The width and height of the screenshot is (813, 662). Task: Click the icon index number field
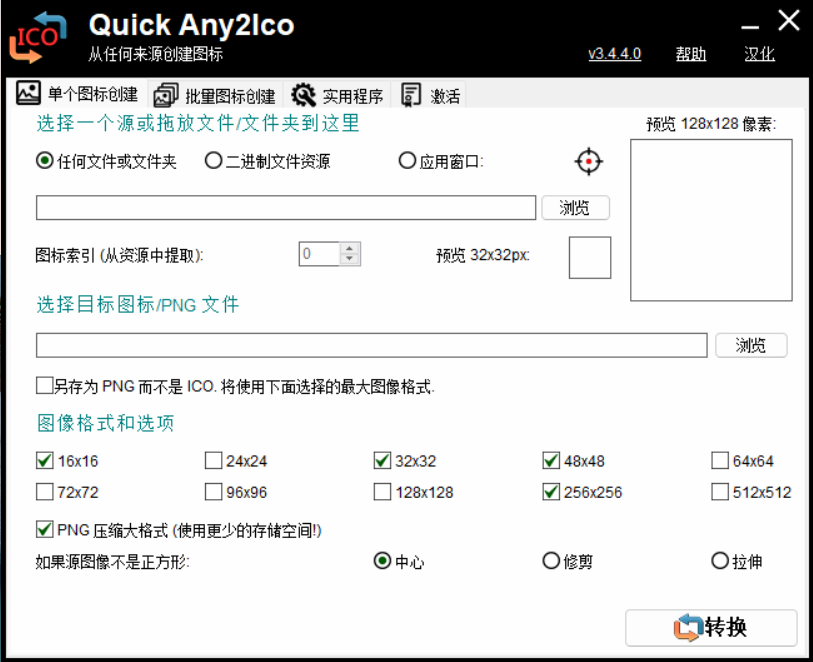[319, 254]
